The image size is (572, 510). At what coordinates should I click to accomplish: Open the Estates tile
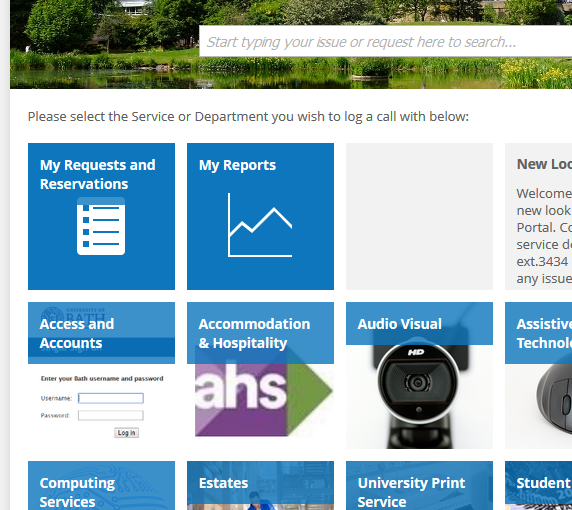(260, 486)
